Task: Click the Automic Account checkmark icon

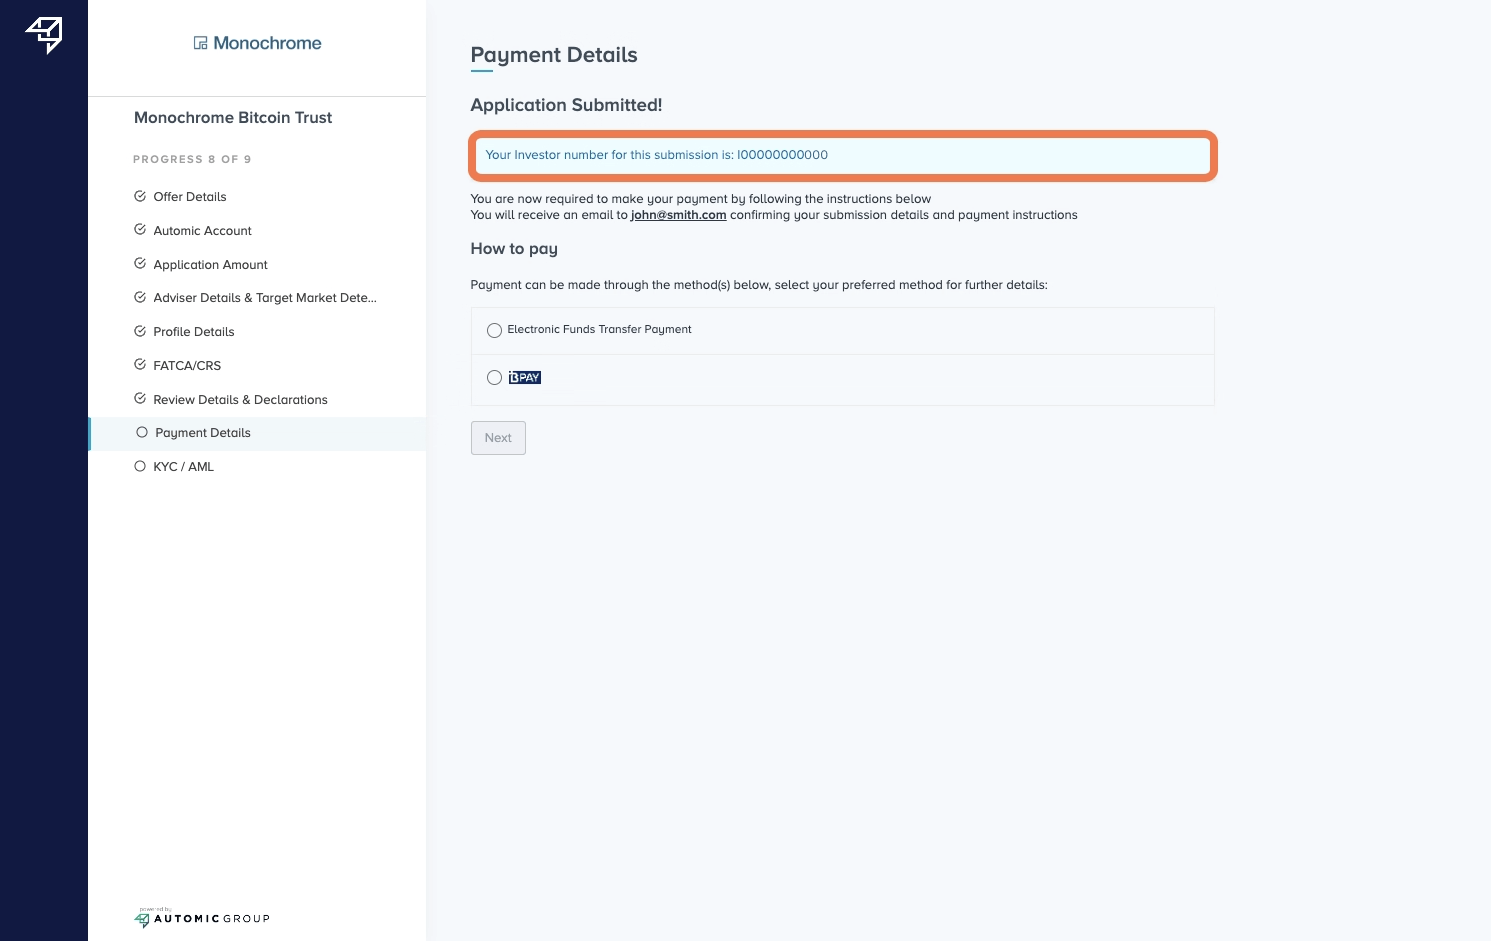Action: [140, 230]
